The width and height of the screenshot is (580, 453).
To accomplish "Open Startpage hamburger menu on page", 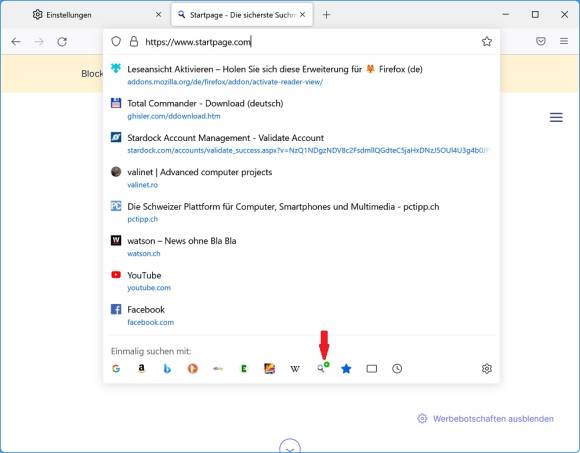I will coord(556,118).
